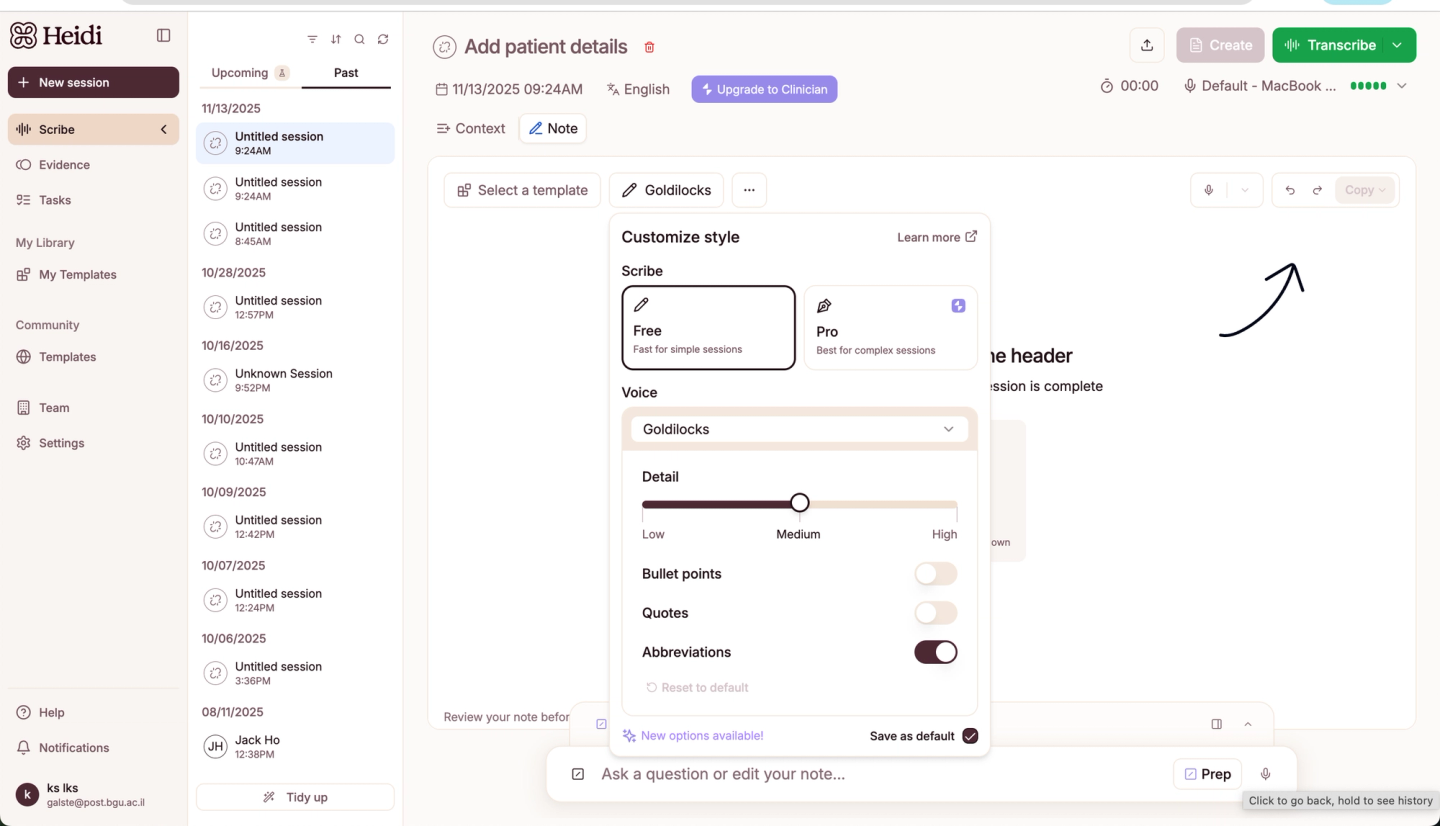1440x826 pixels.
Task: Open the Context tab
Action: 471,128
